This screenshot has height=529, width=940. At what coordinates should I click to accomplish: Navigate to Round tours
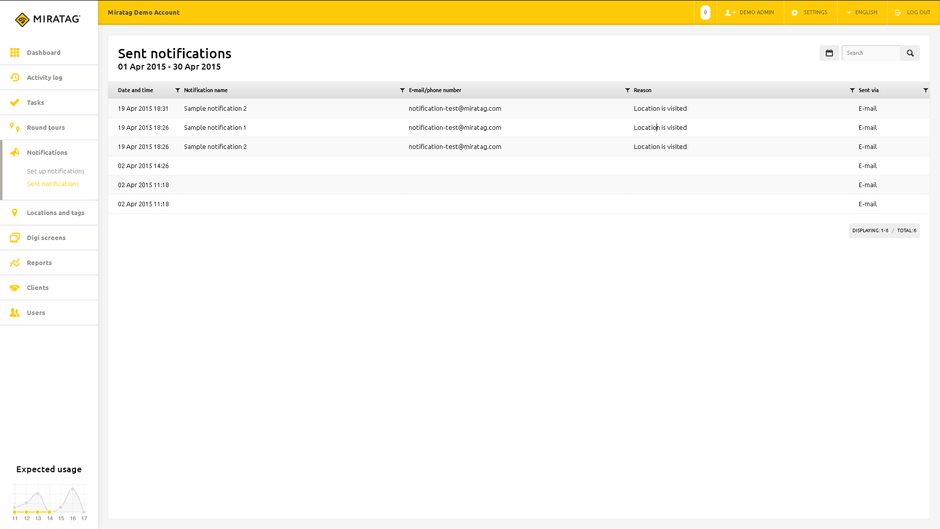[46, 127]
